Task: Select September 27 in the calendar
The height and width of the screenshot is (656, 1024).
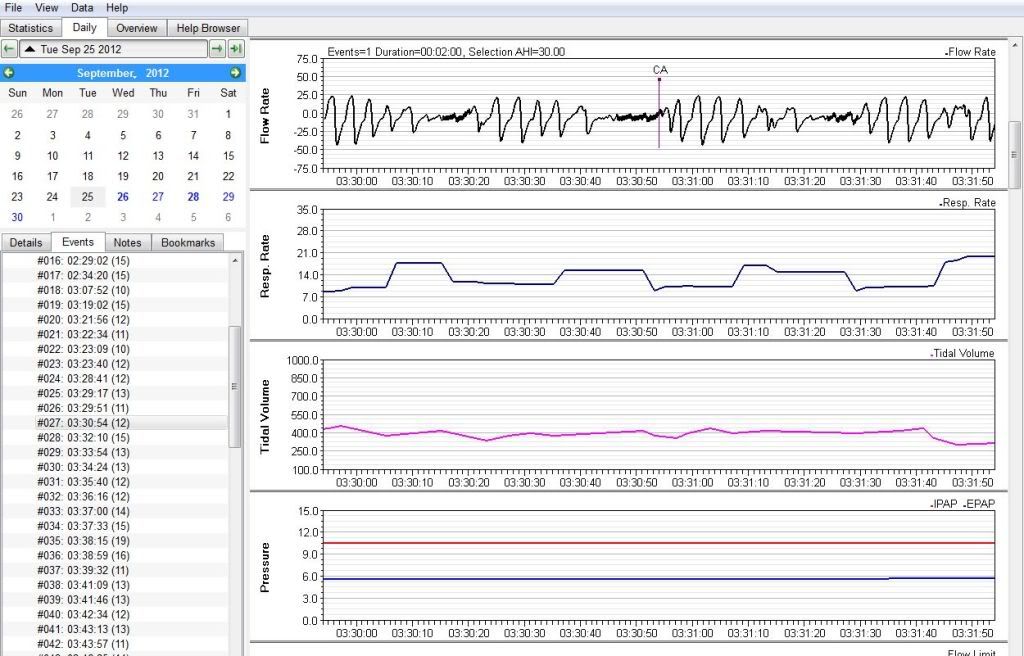Action: click(158, 197)
